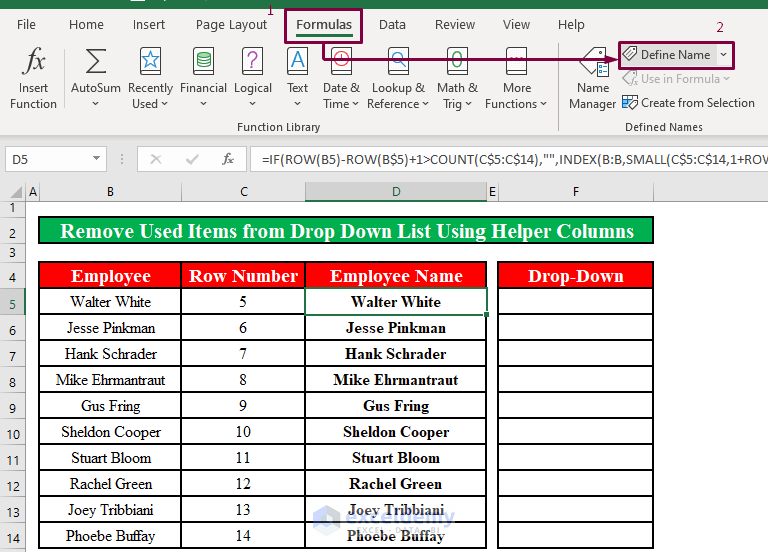Select row 5 header
The width and height of the screenshot is (768, 552).
coord(12,304)
